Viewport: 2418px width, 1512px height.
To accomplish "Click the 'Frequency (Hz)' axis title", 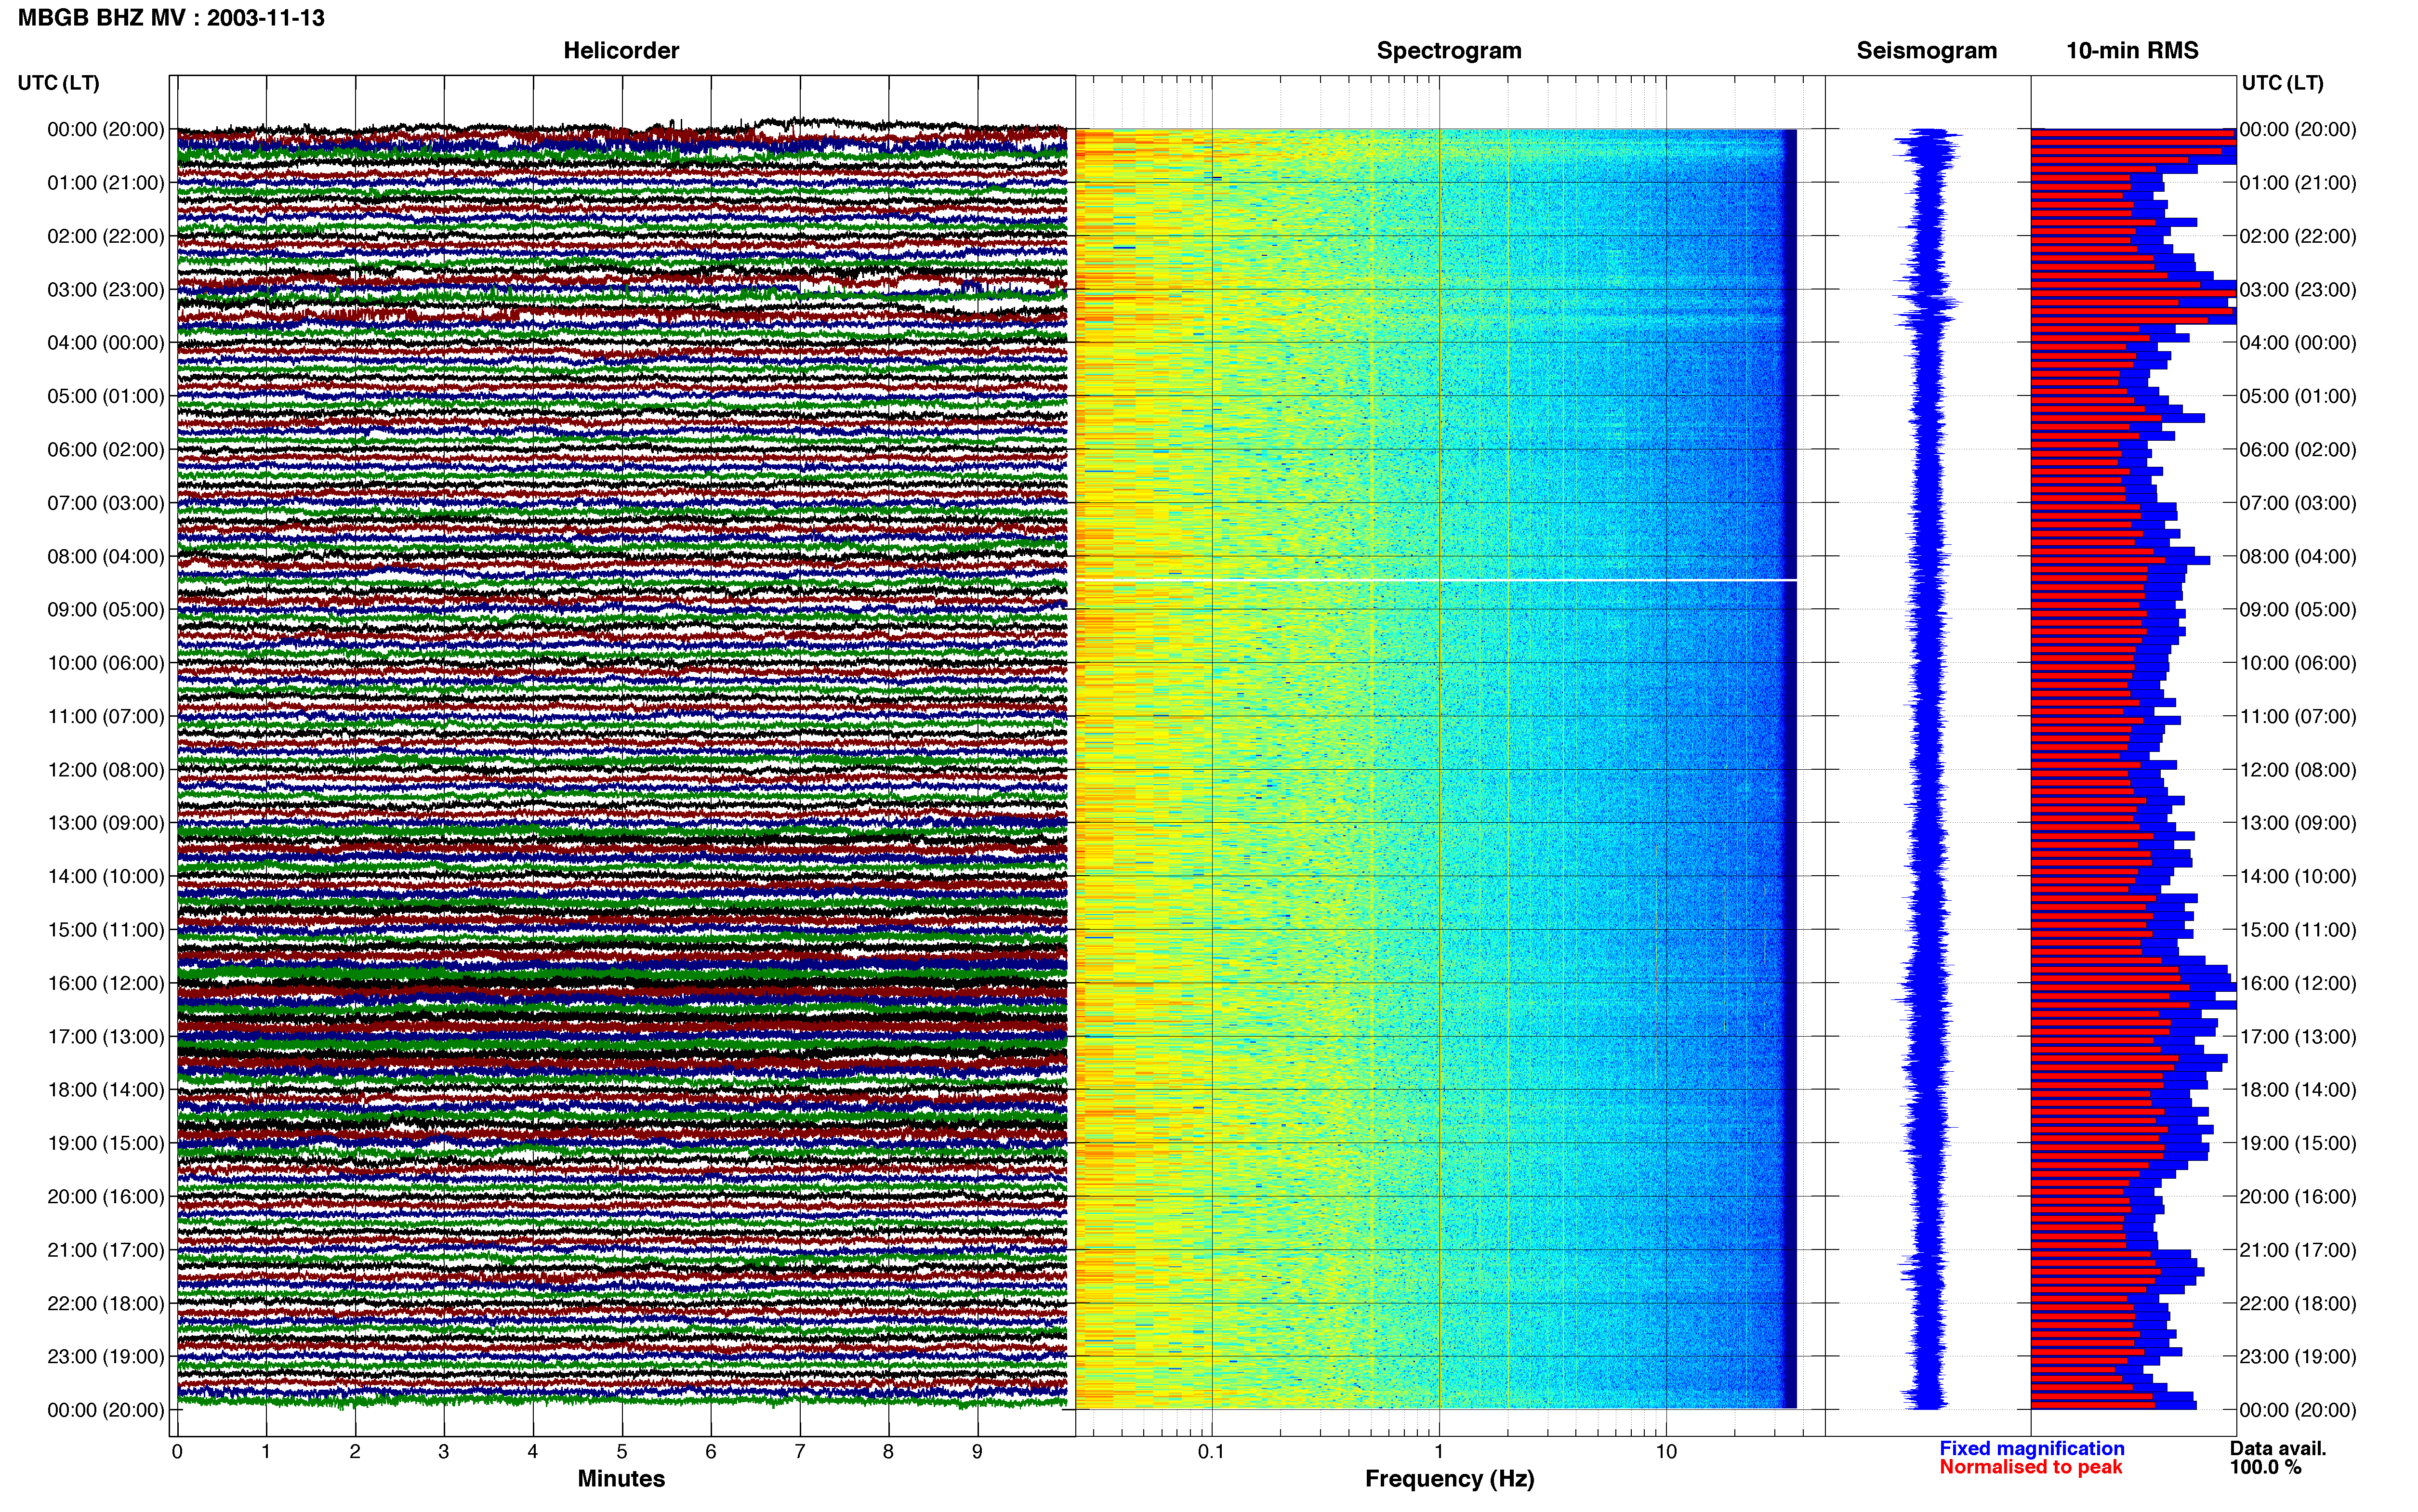I will (1449, 1479).
